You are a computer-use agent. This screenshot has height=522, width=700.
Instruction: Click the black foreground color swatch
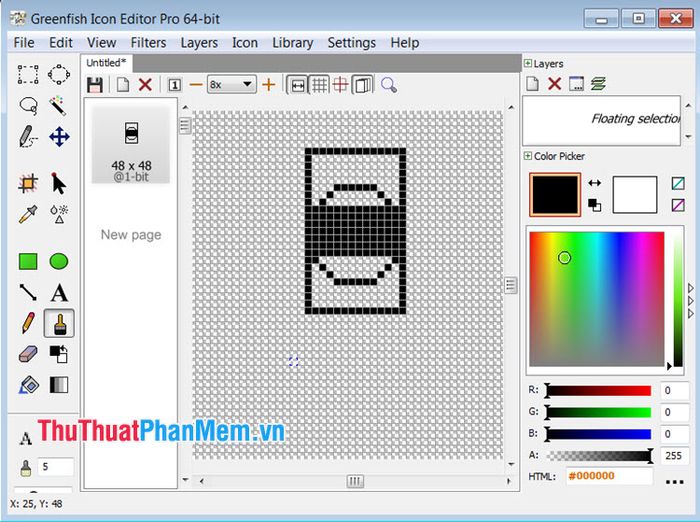(x=555, y=195)
